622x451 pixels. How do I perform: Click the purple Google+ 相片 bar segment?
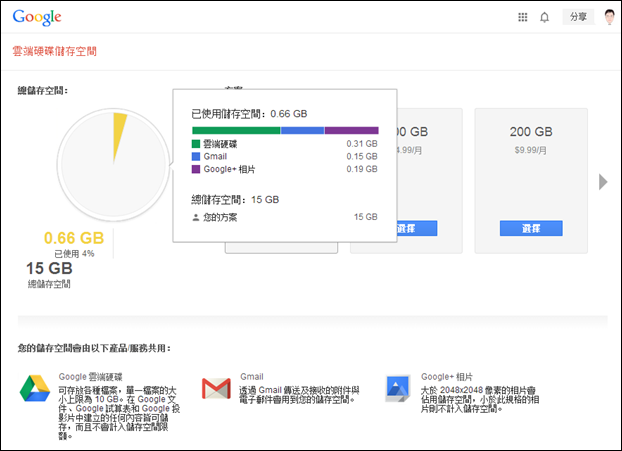(351, 131)
